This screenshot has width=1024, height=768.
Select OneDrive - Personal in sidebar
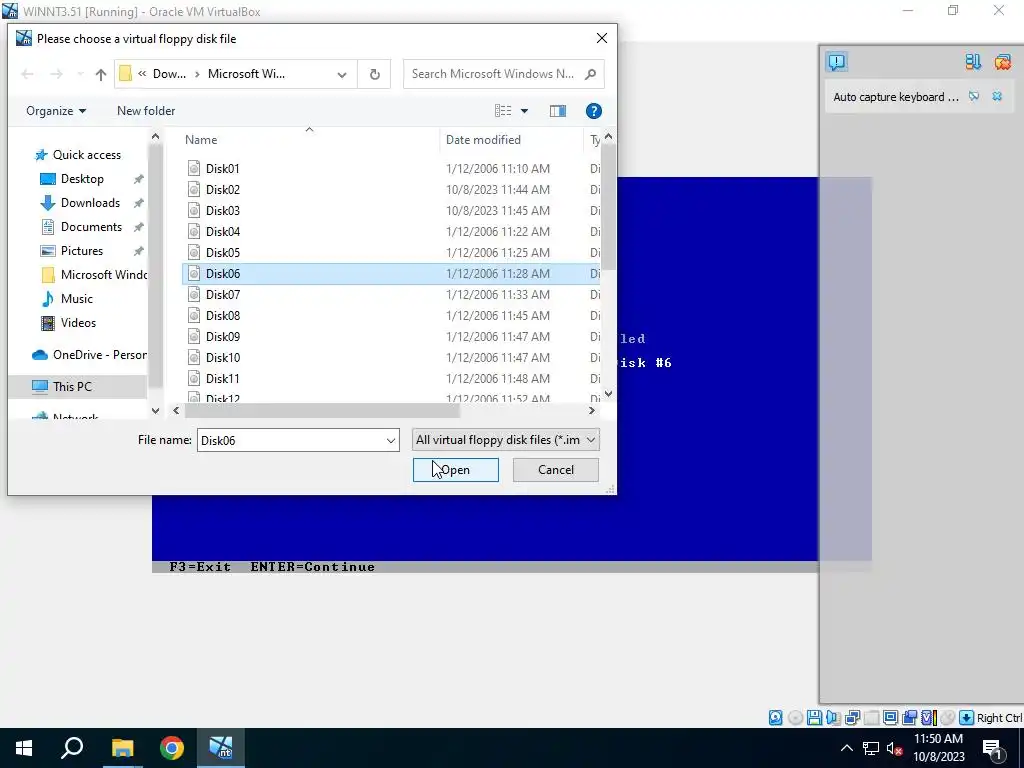point(89,355)
